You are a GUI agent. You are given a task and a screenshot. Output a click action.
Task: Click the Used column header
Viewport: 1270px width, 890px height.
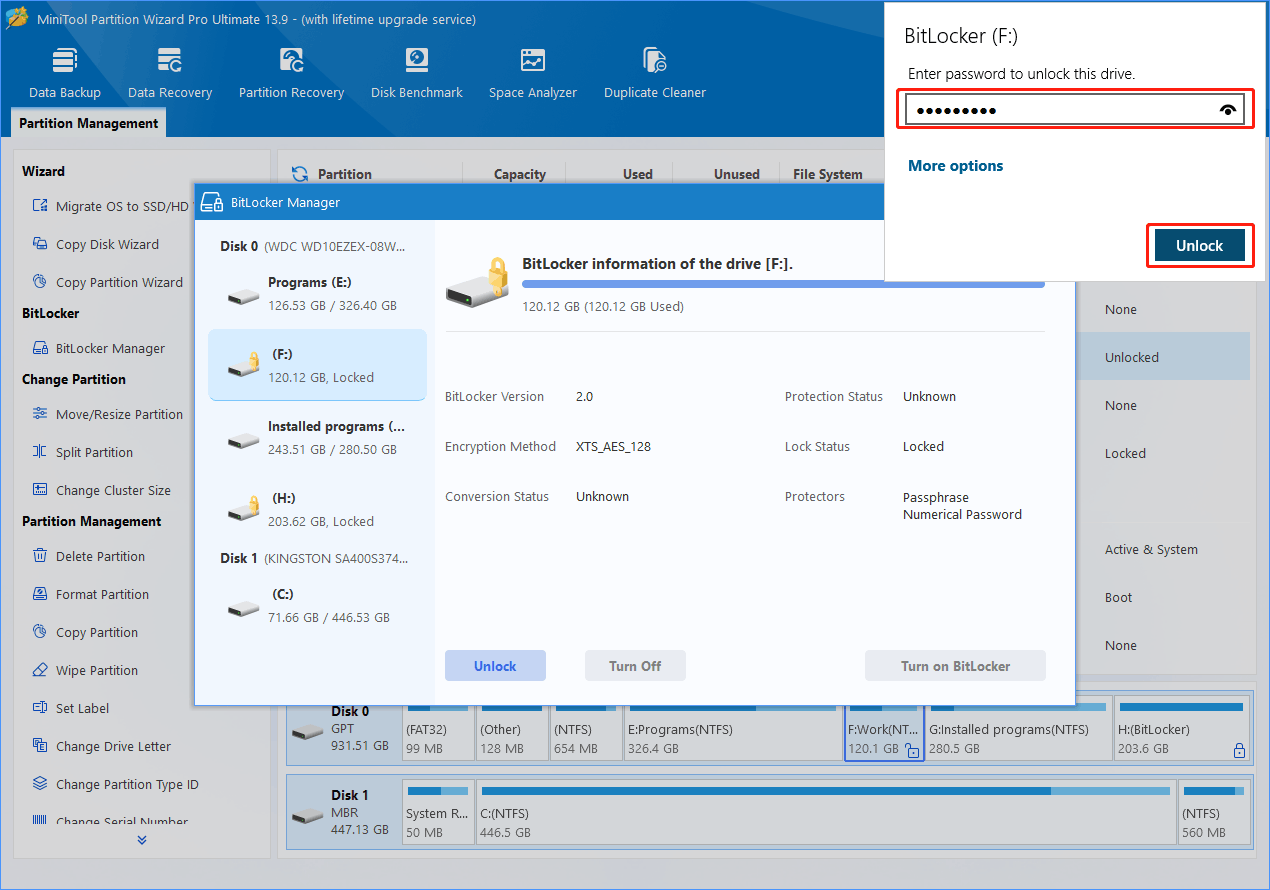637,174
